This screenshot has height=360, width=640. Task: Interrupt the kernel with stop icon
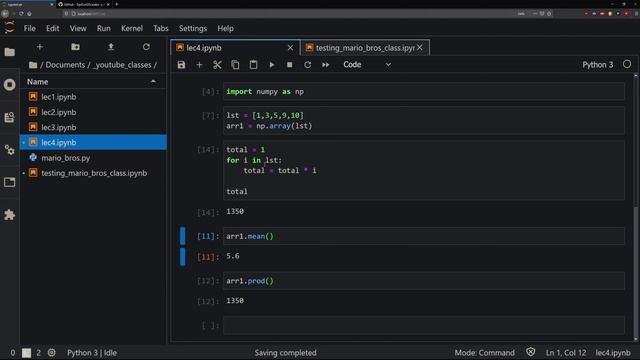click(x=289, y=64)
